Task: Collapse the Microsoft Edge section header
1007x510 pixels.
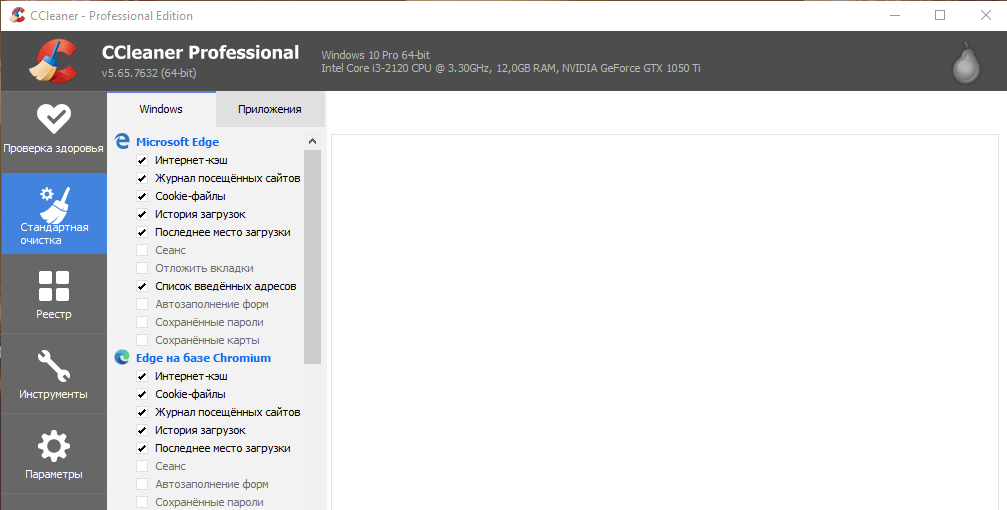Action: coord(177,142)
